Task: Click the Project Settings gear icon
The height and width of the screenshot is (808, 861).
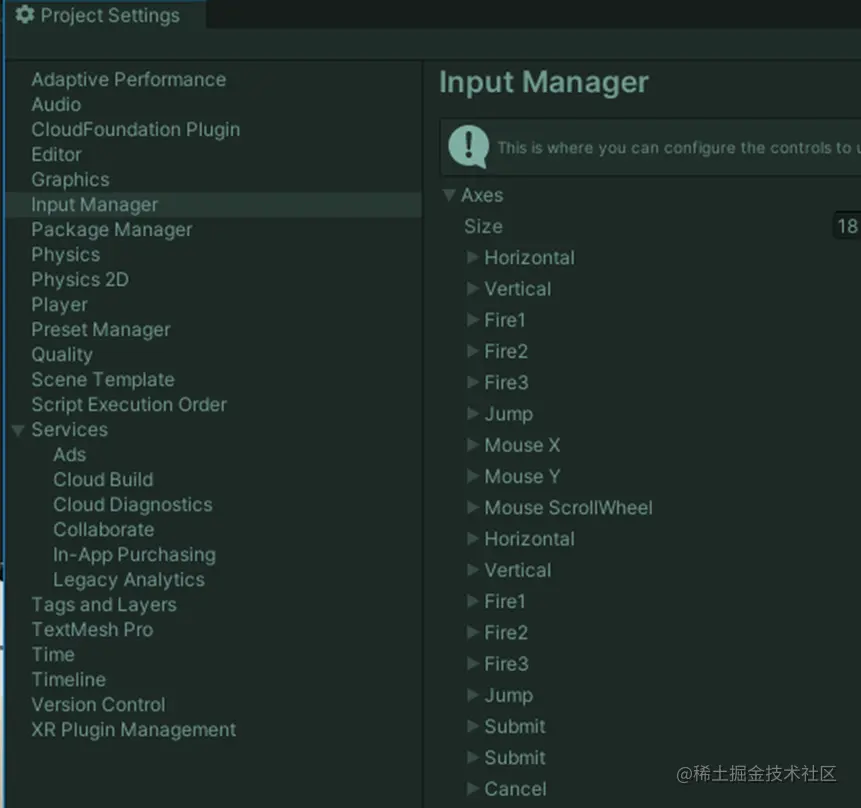Action: click(25, 15)
